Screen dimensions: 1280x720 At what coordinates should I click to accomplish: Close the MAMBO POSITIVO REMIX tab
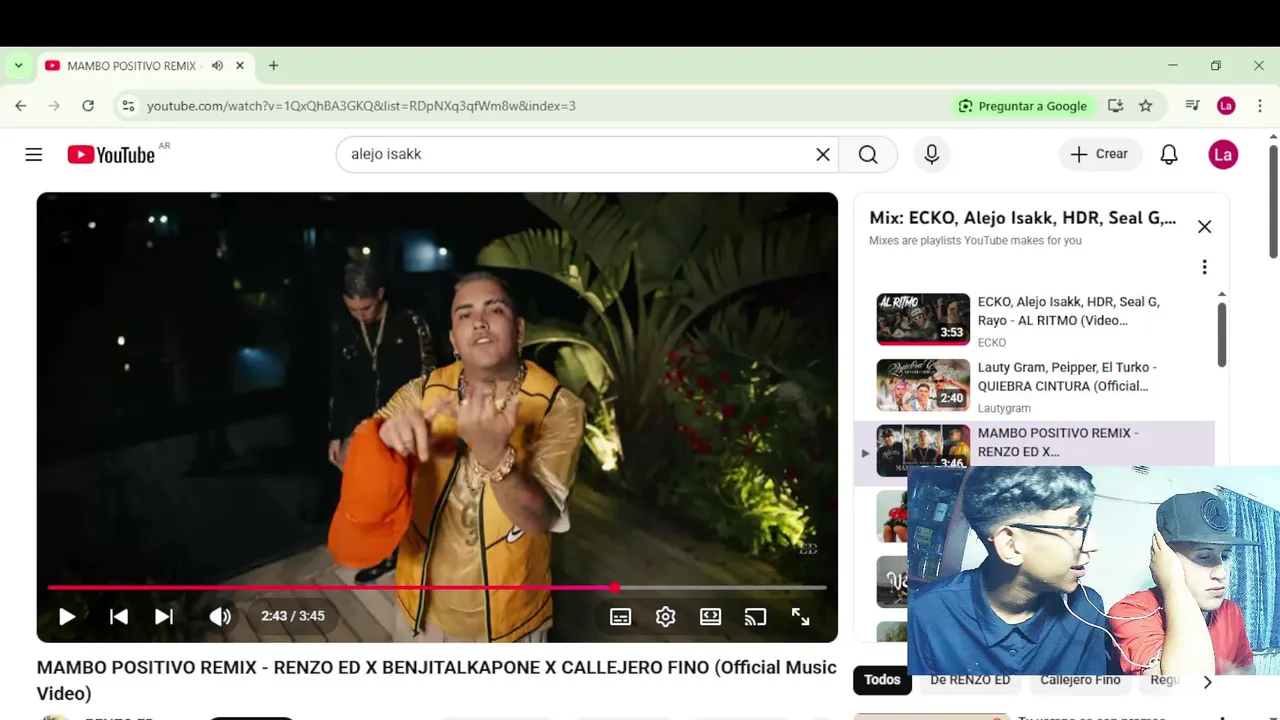[240, 66]
